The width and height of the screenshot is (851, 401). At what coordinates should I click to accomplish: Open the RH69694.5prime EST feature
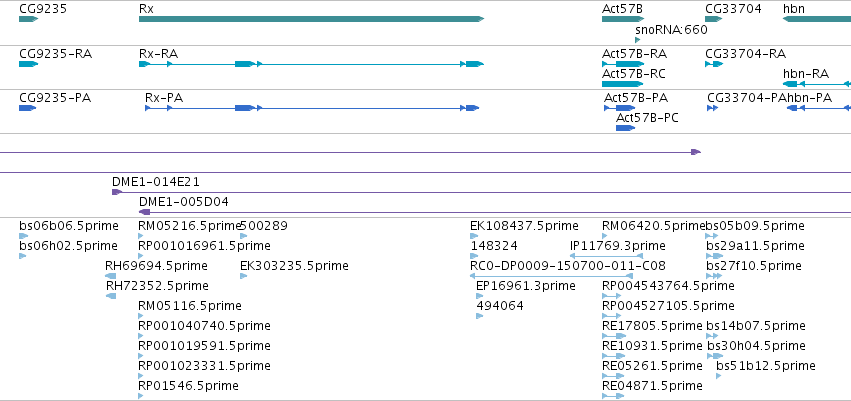pos(111,276)
